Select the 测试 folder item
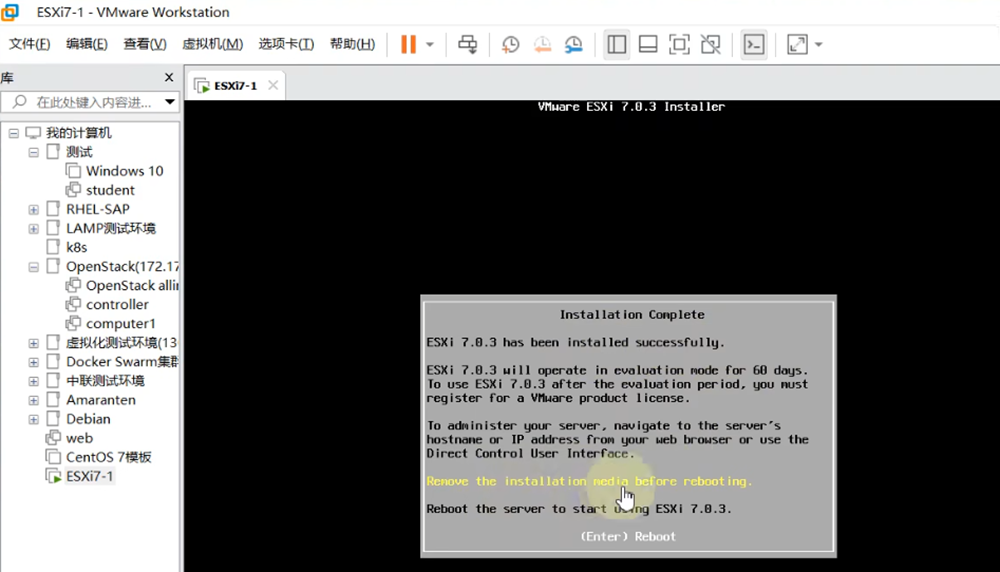Image resolution: width=1000 pixels, height=572 pixels. [79, 152]
